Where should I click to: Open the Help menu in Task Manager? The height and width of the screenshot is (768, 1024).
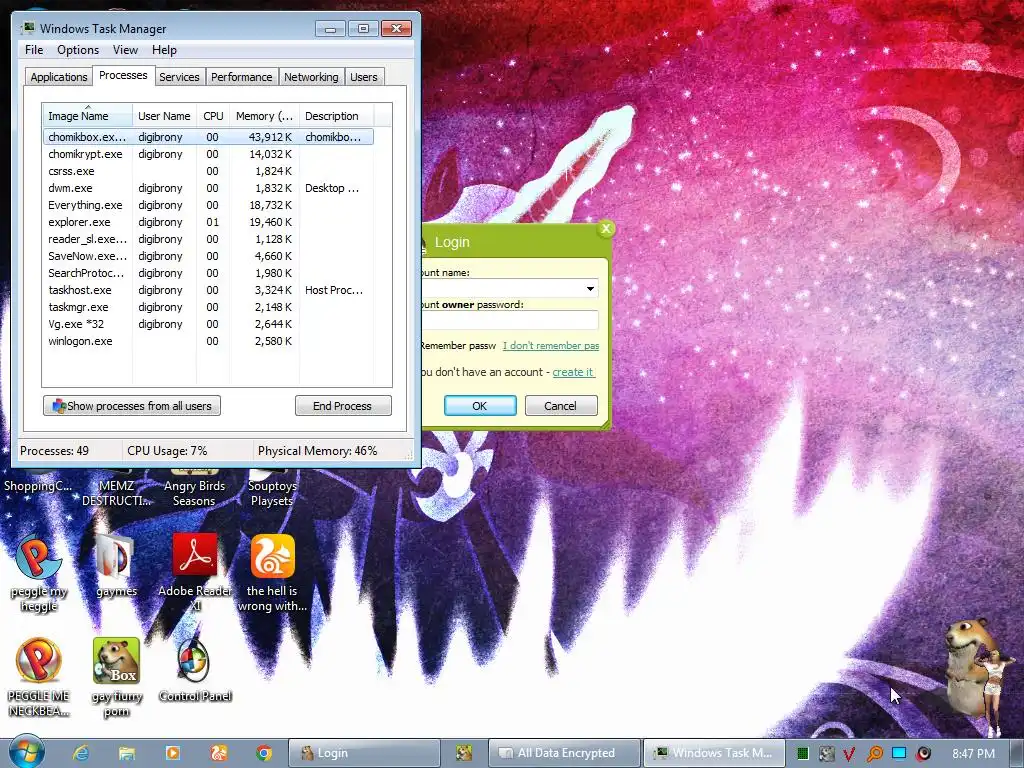pos(164,50)
